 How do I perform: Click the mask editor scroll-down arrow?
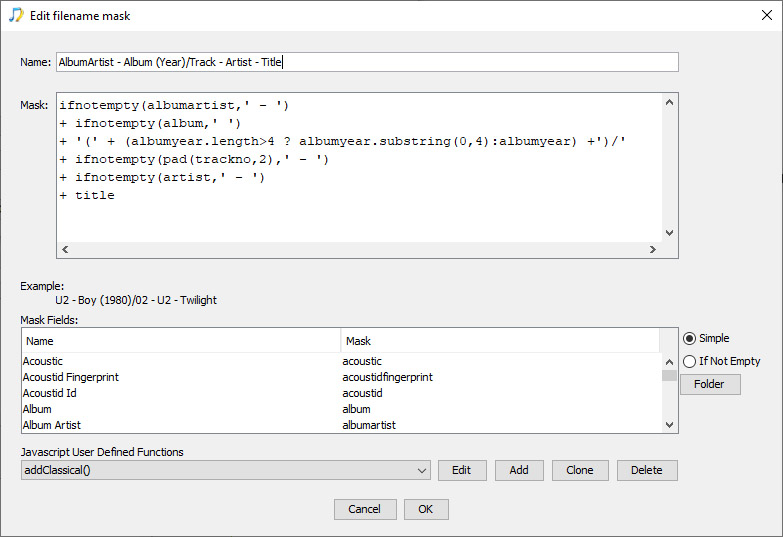(x=670, y=233)
